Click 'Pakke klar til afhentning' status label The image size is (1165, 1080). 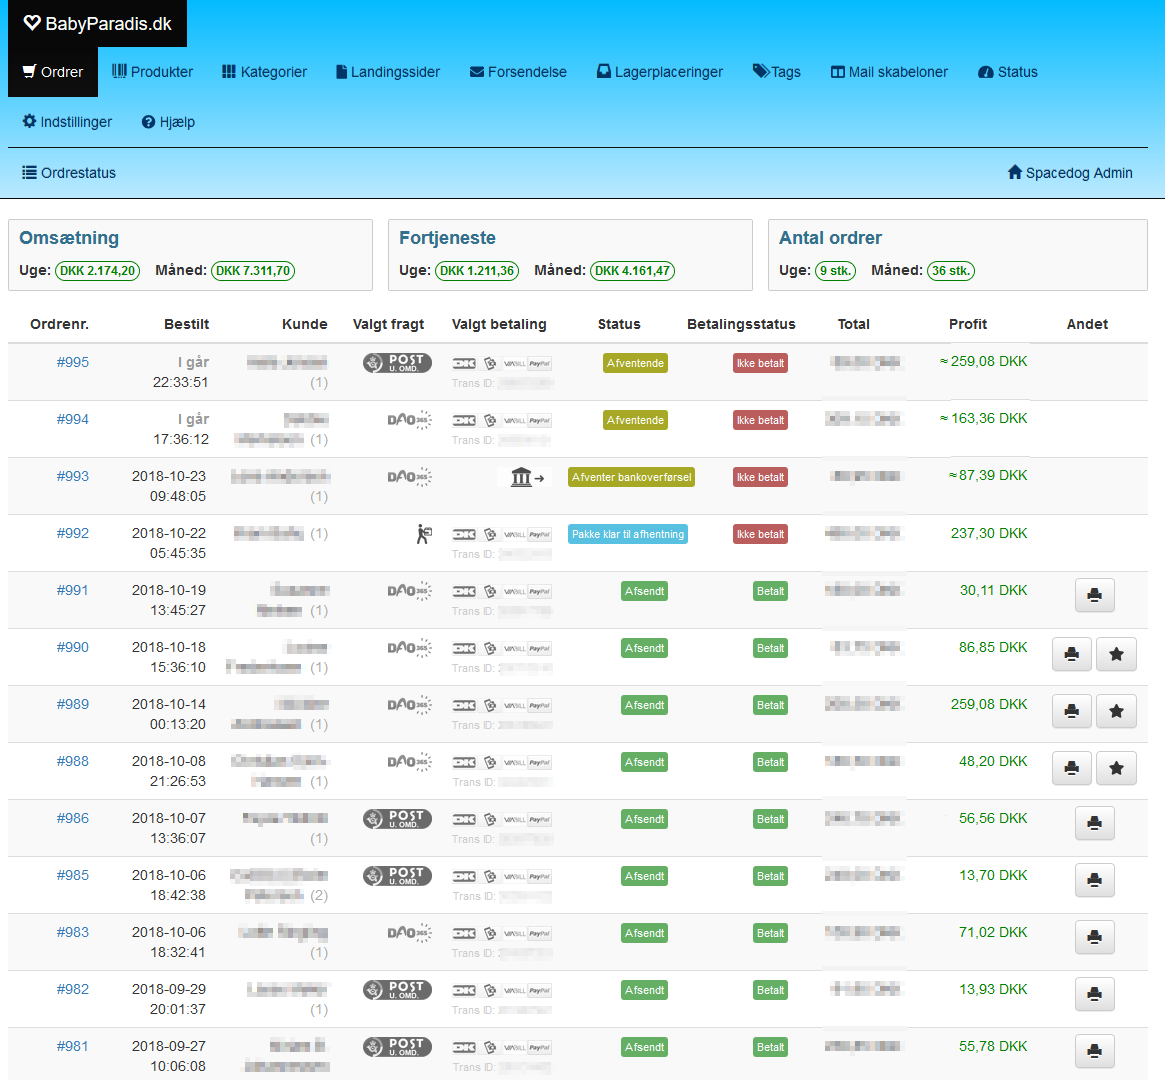pos(628,534)
